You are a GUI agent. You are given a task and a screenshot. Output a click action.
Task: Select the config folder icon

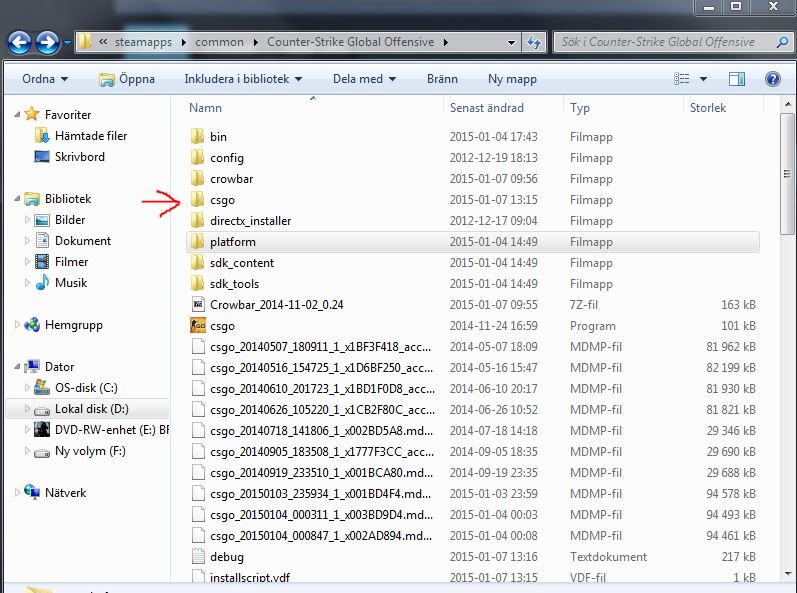tap(197, 158)
